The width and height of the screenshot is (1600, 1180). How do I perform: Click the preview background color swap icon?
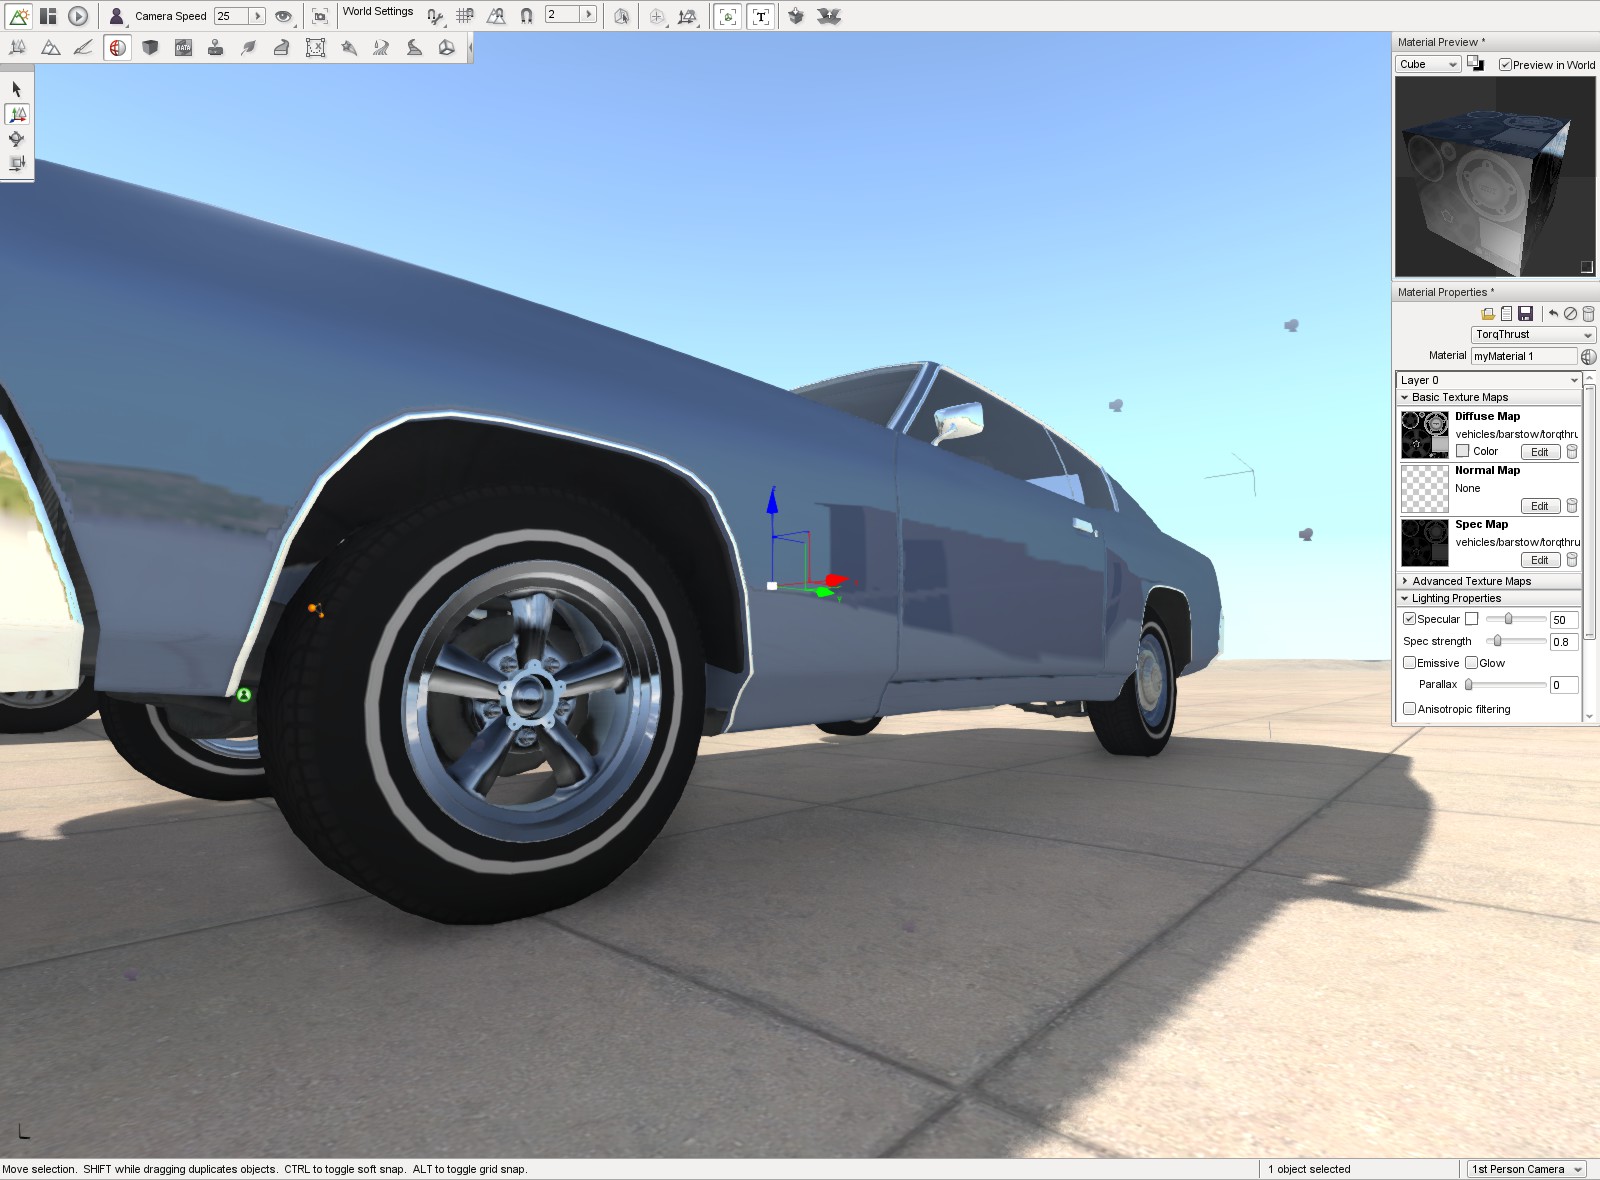(1475, 63)
